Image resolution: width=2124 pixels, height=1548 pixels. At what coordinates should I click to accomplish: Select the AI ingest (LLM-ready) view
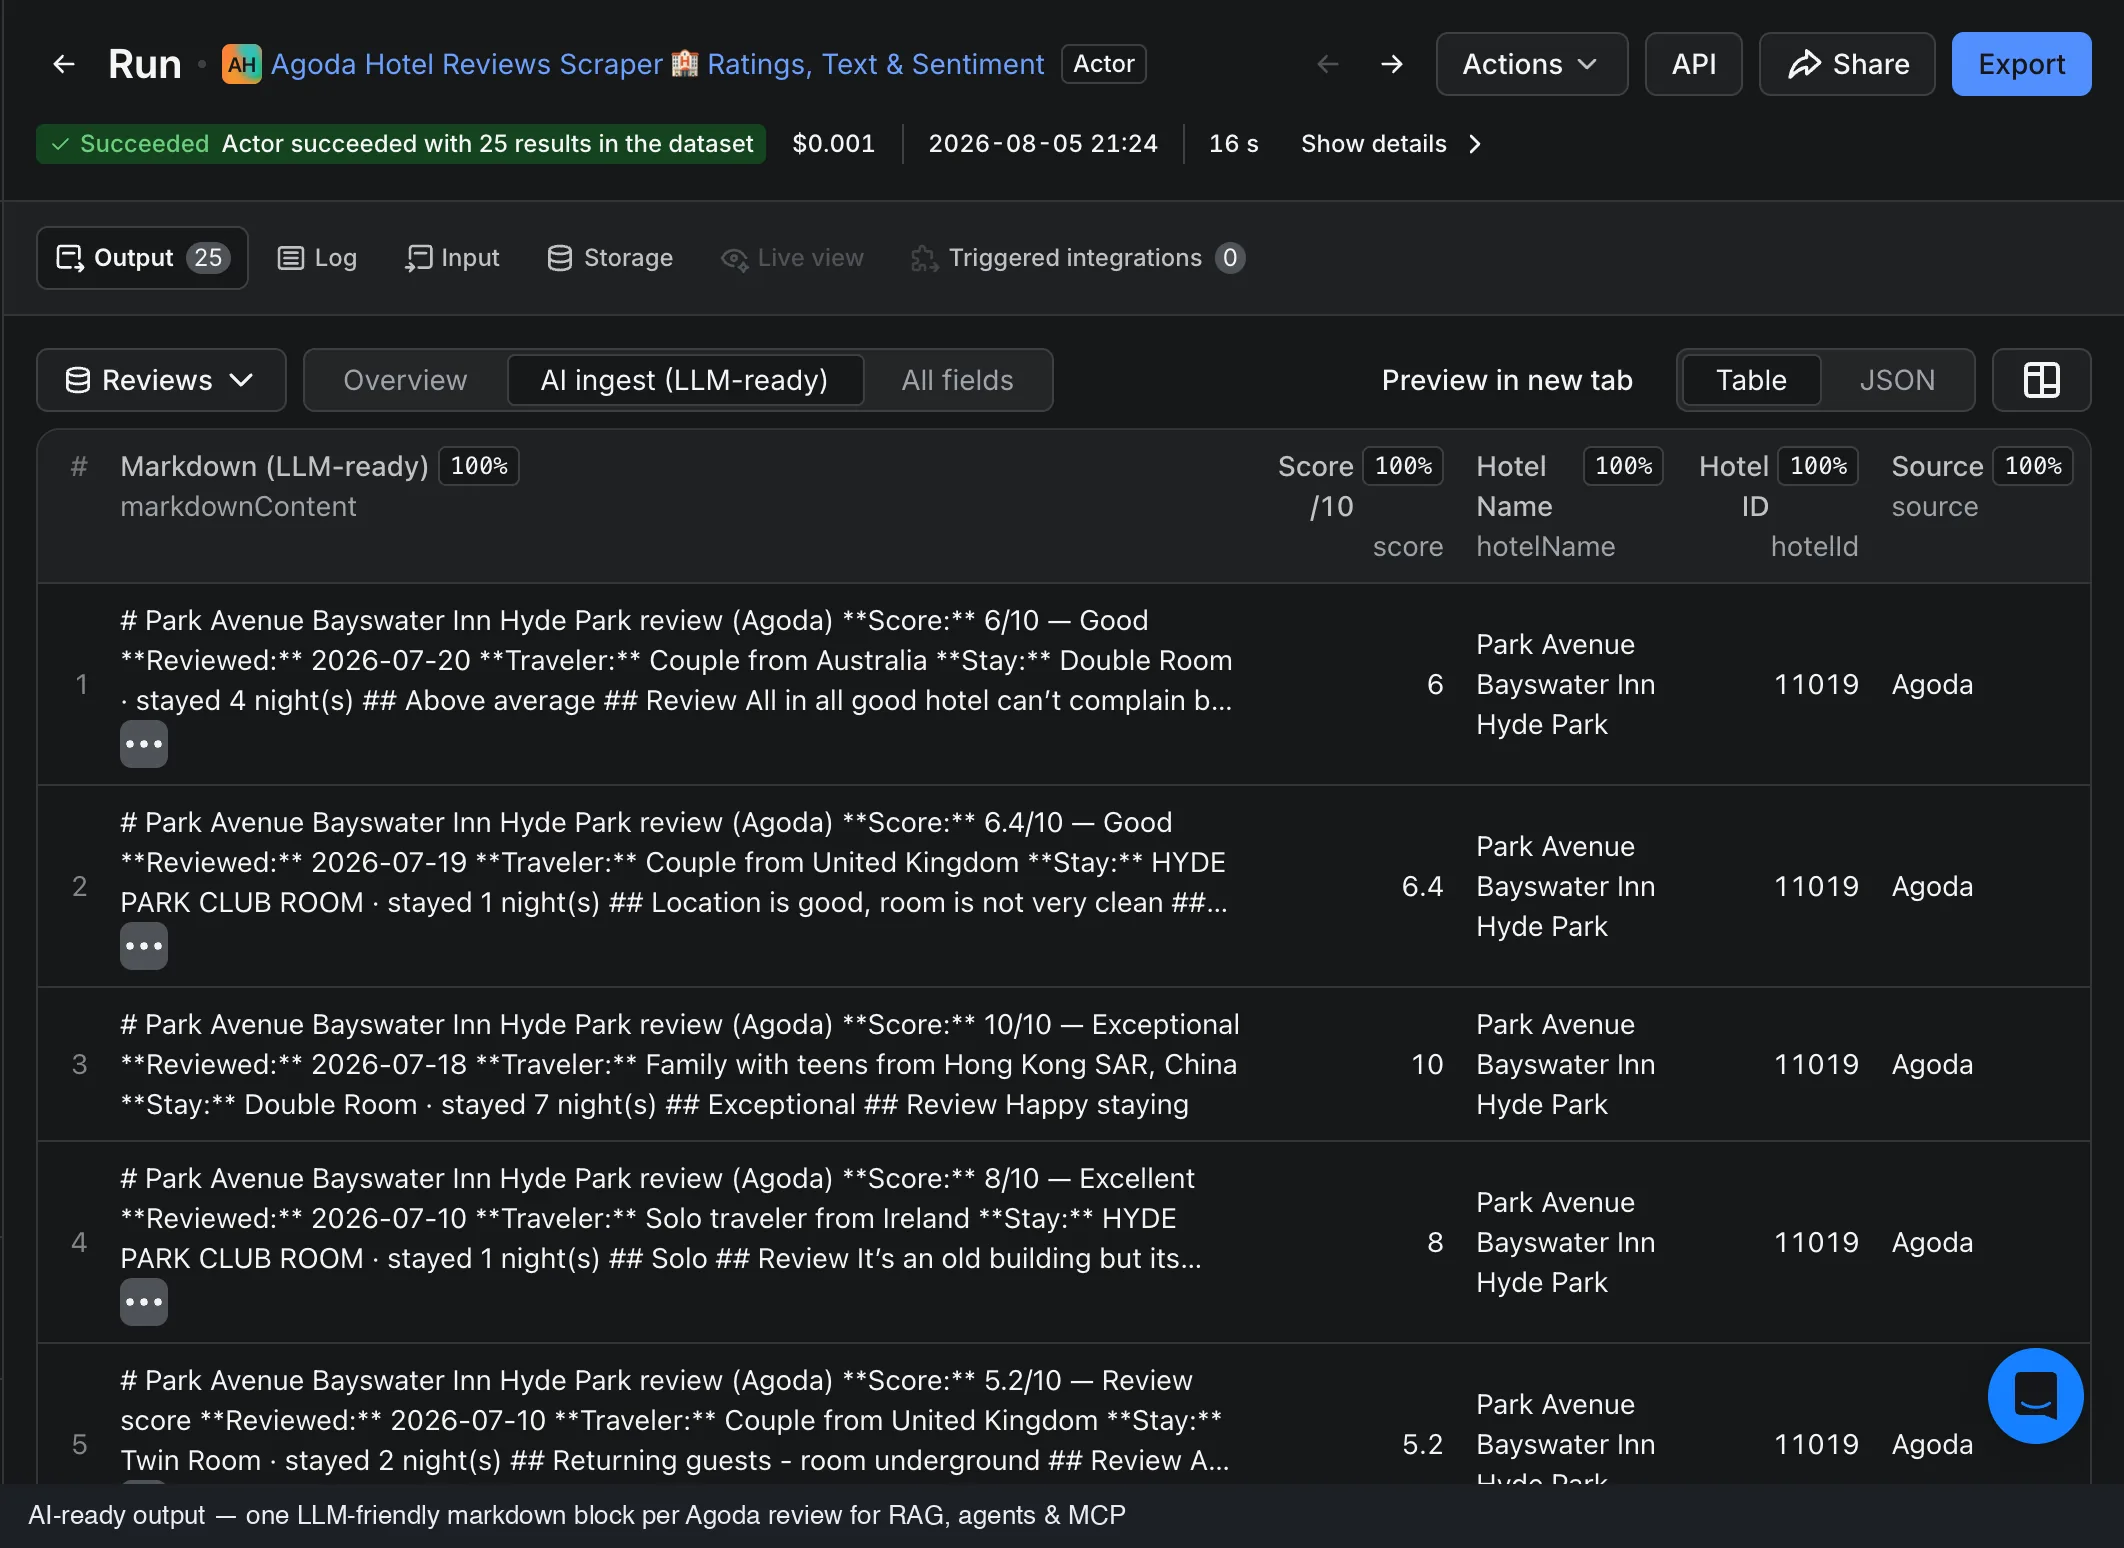685,380
